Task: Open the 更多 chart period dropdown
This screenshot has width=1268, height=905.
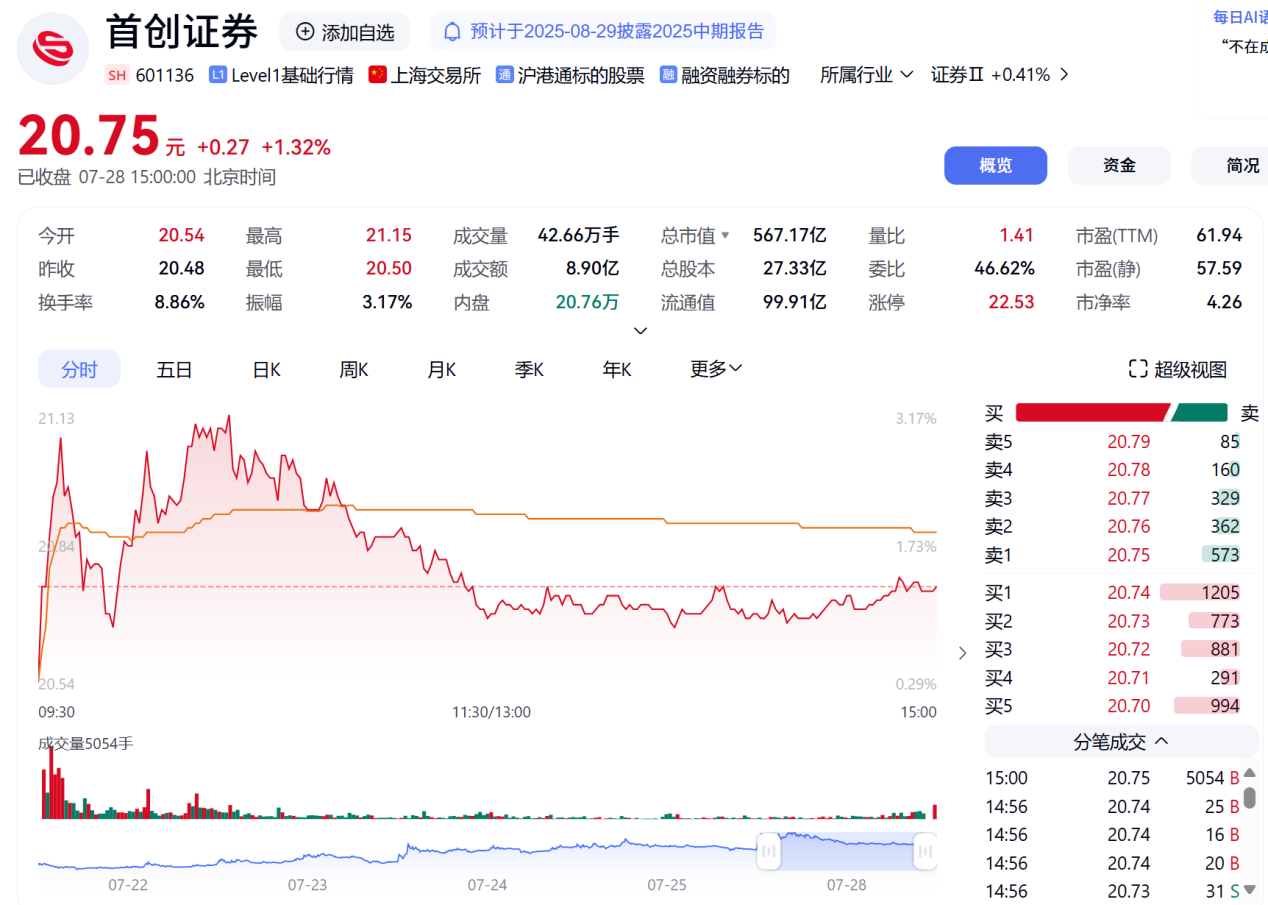Action: (x=716, y=369)
